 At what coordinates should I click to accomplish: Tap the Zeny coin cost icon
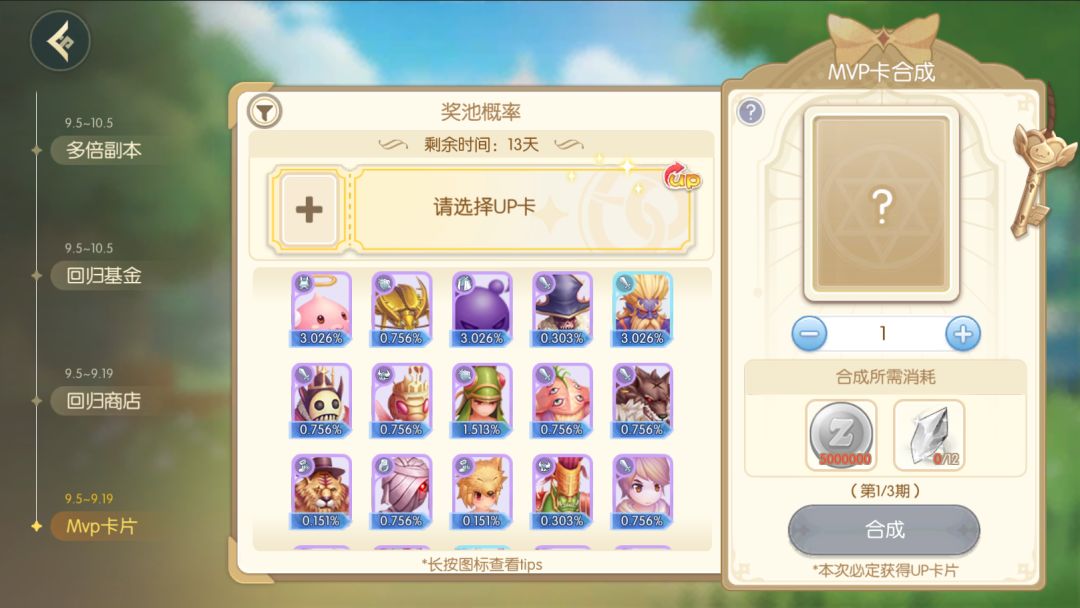[841, 435]
